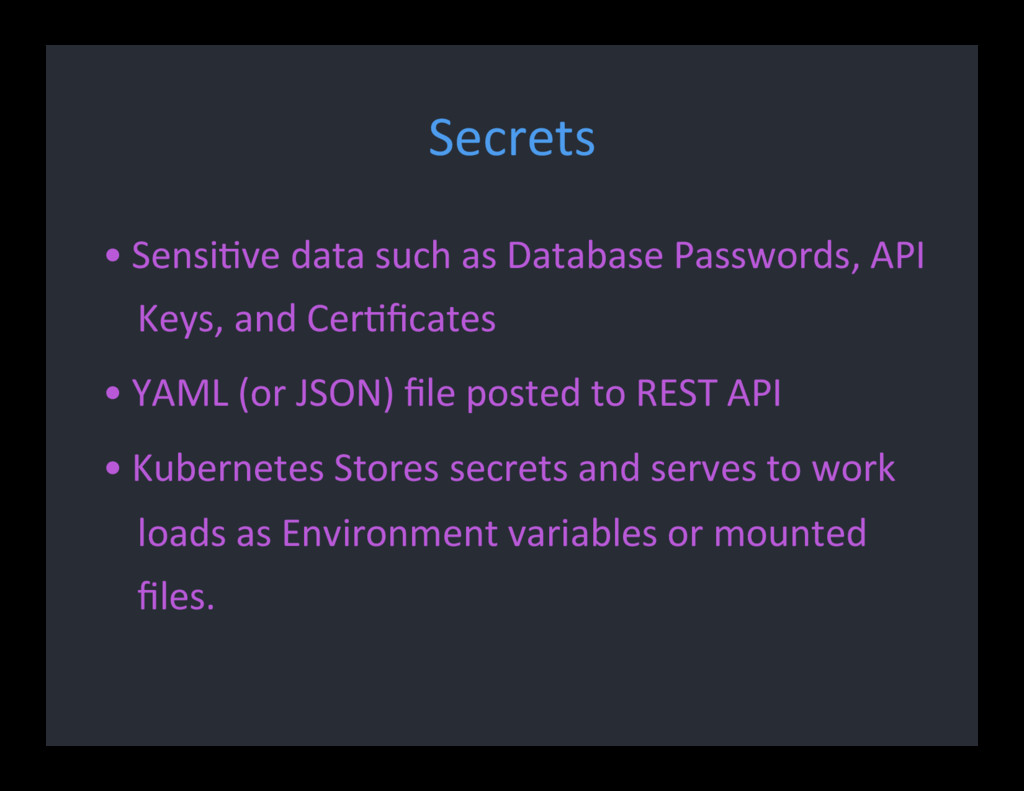Click the words Environment variables

click(x=469, y=533)
